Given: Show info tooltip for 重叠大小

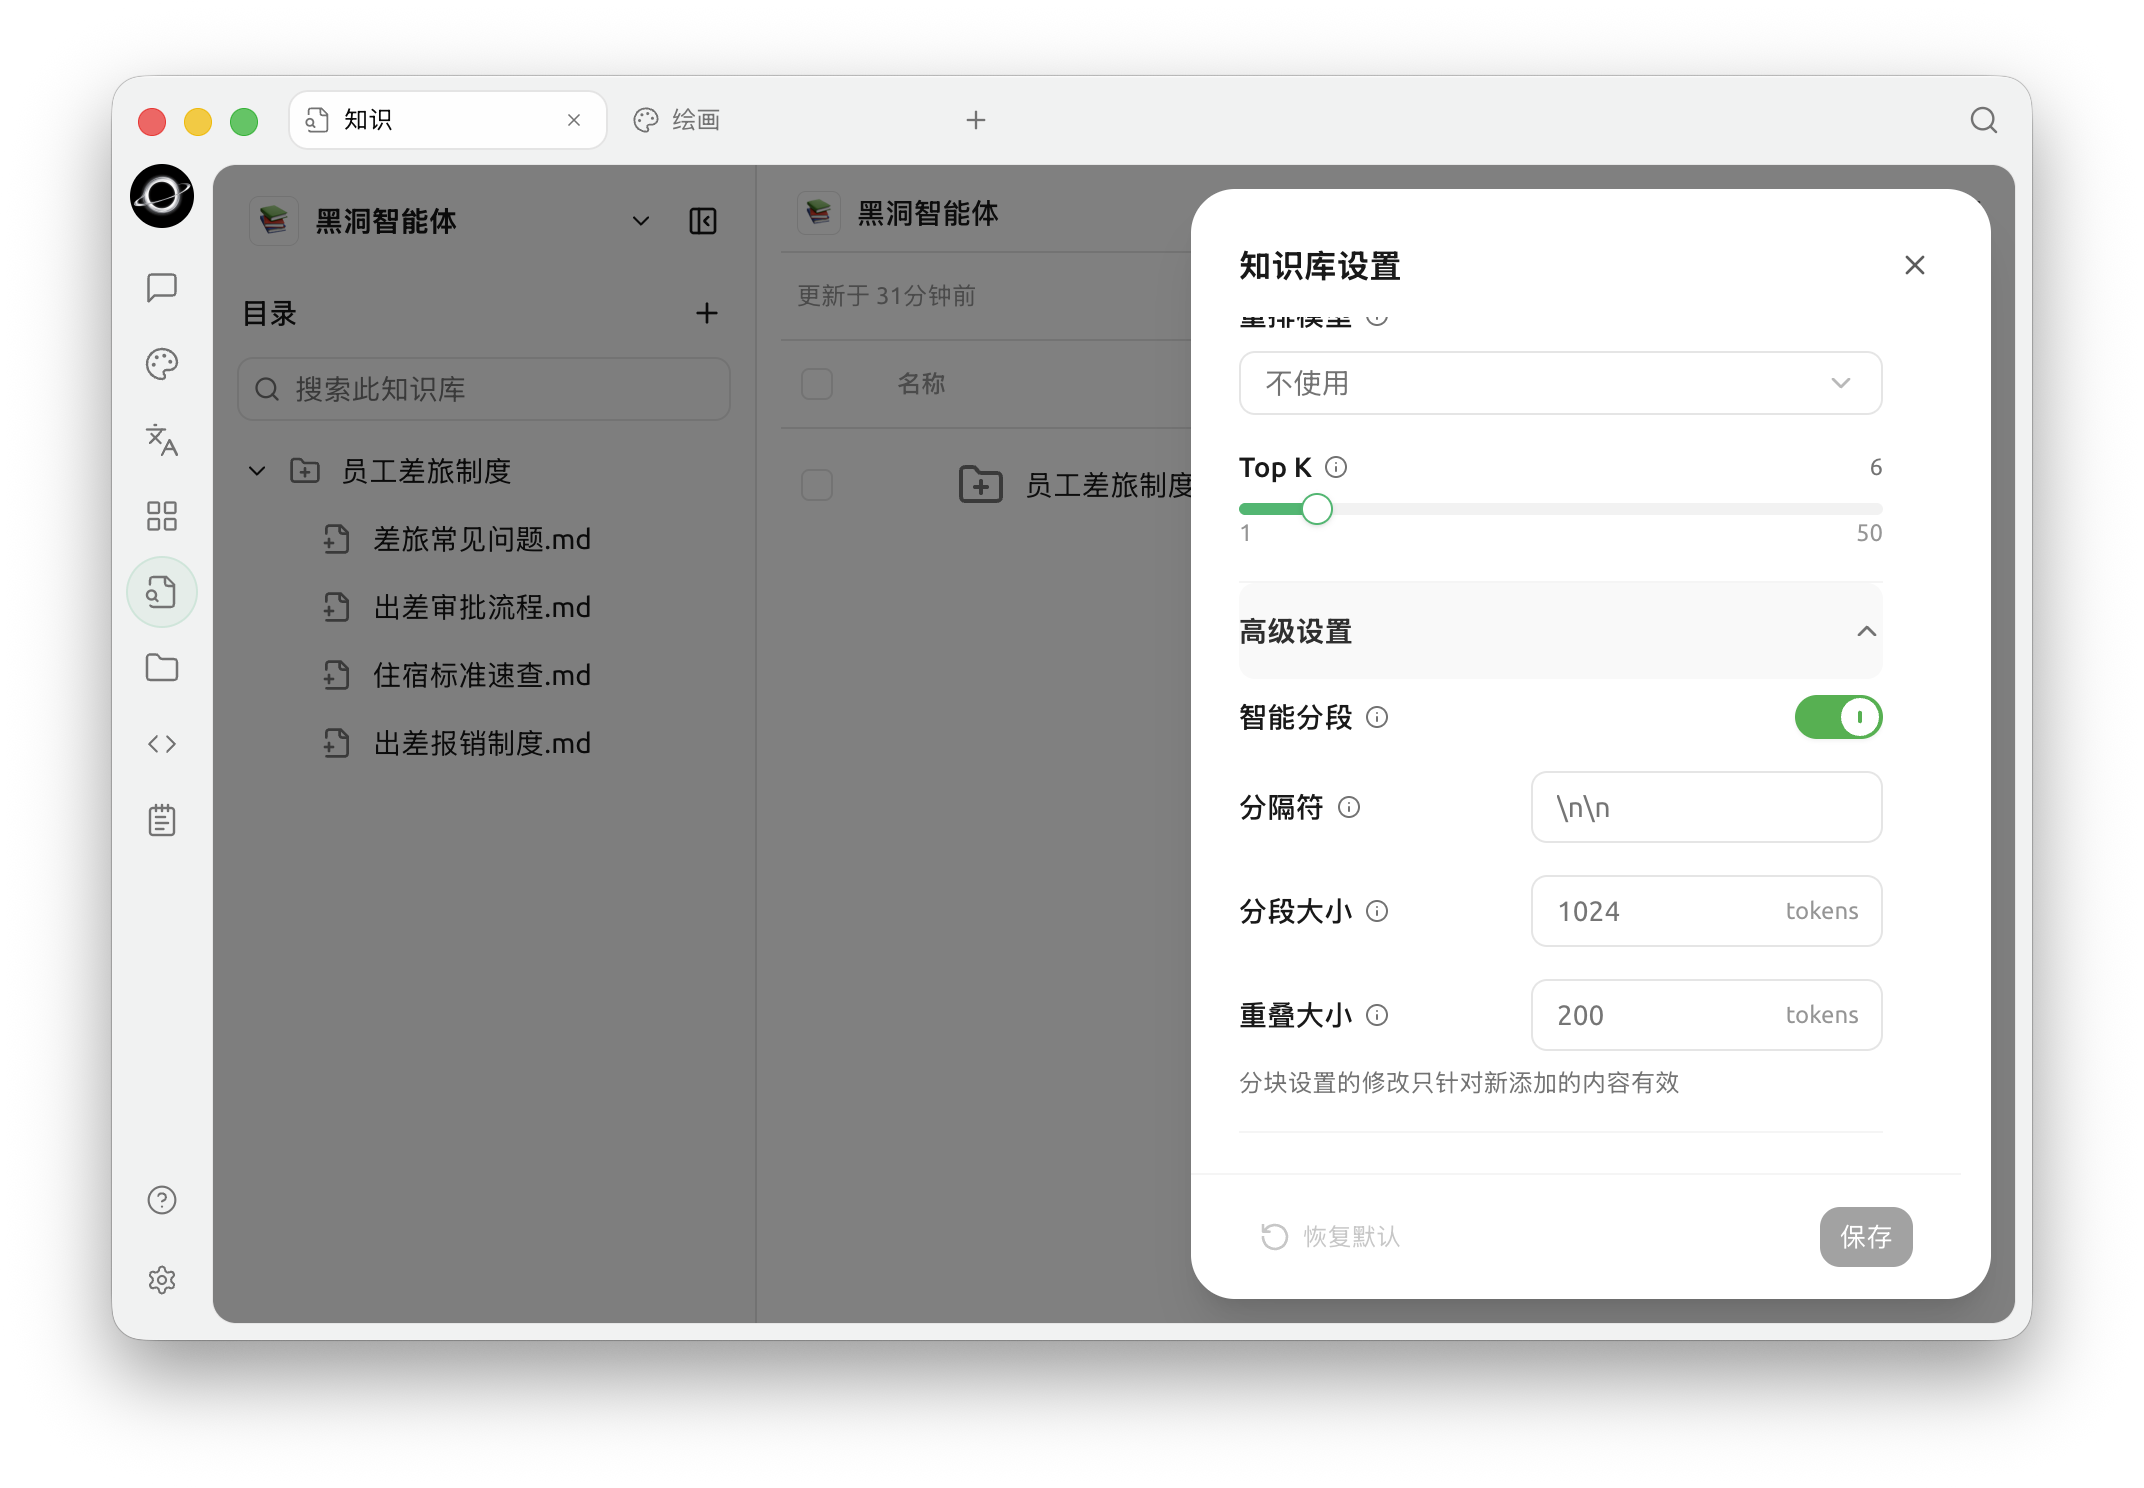Looking at the screenshot, I should point(1377,1015).
